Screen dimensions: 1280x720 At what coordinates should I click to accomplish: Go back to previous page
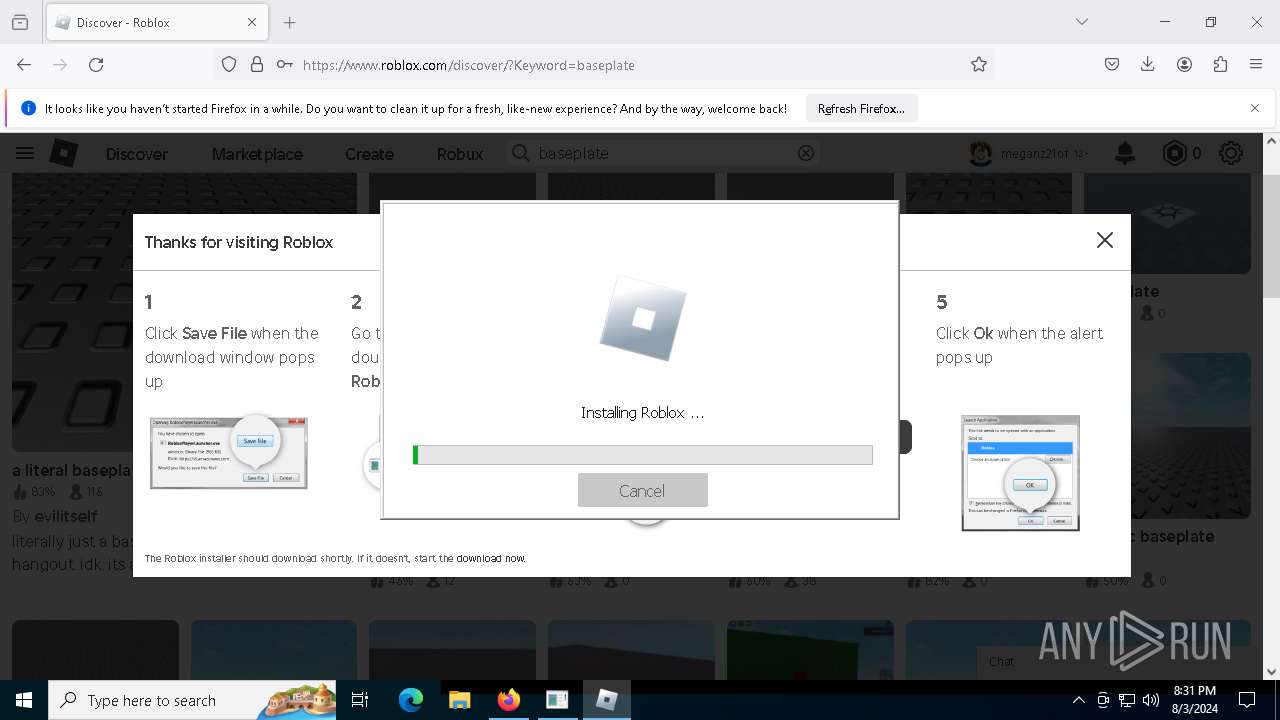click(24, 64)
